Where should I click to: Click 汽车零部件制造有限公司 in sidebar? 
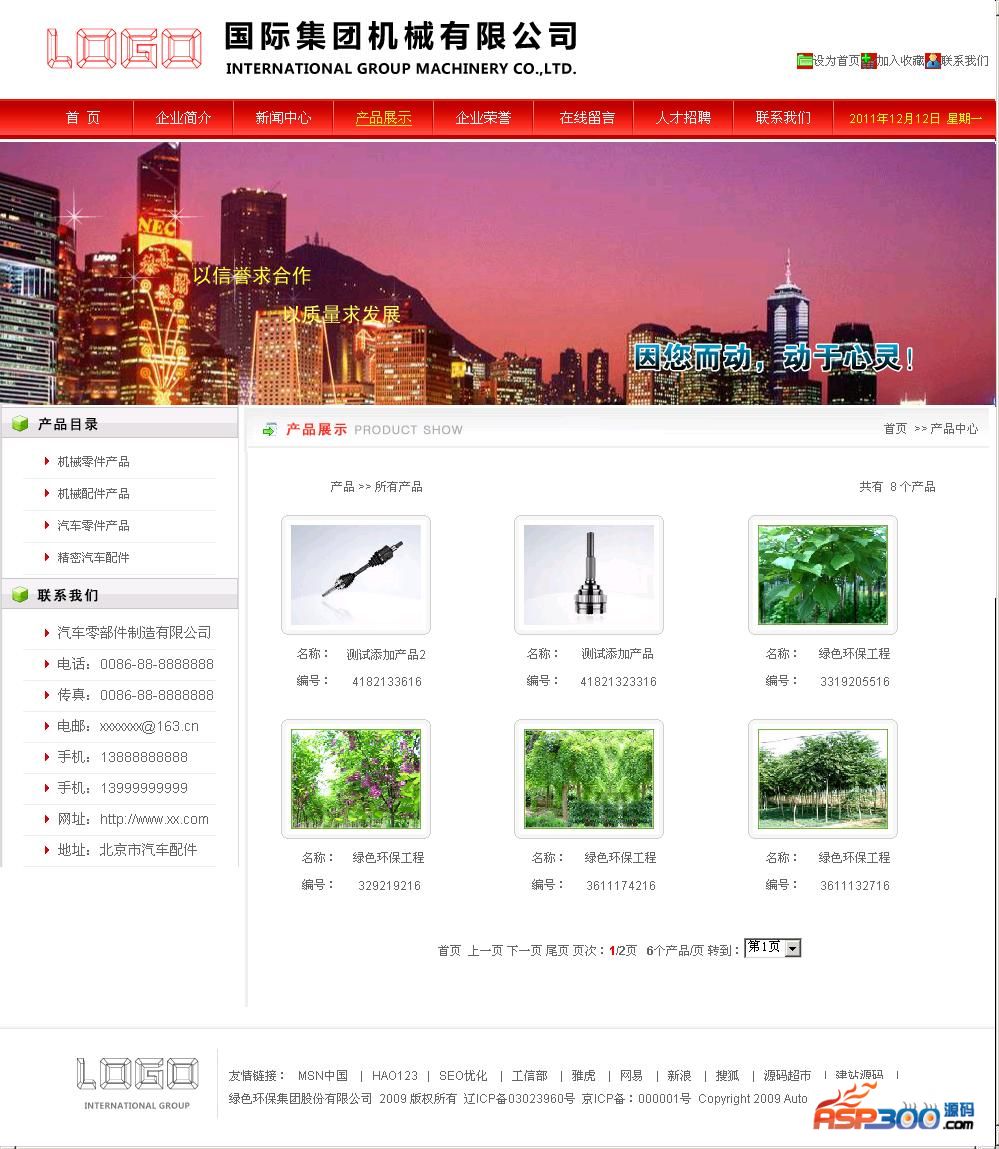134,632
